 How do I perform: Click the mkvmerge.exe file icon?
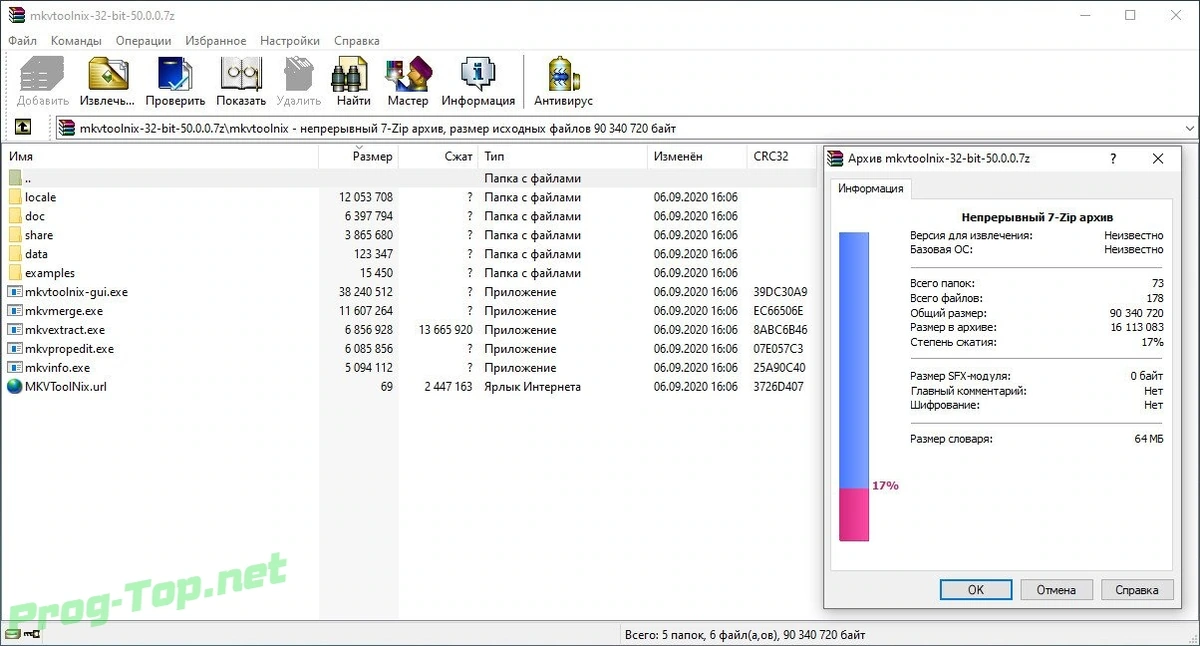15,311
